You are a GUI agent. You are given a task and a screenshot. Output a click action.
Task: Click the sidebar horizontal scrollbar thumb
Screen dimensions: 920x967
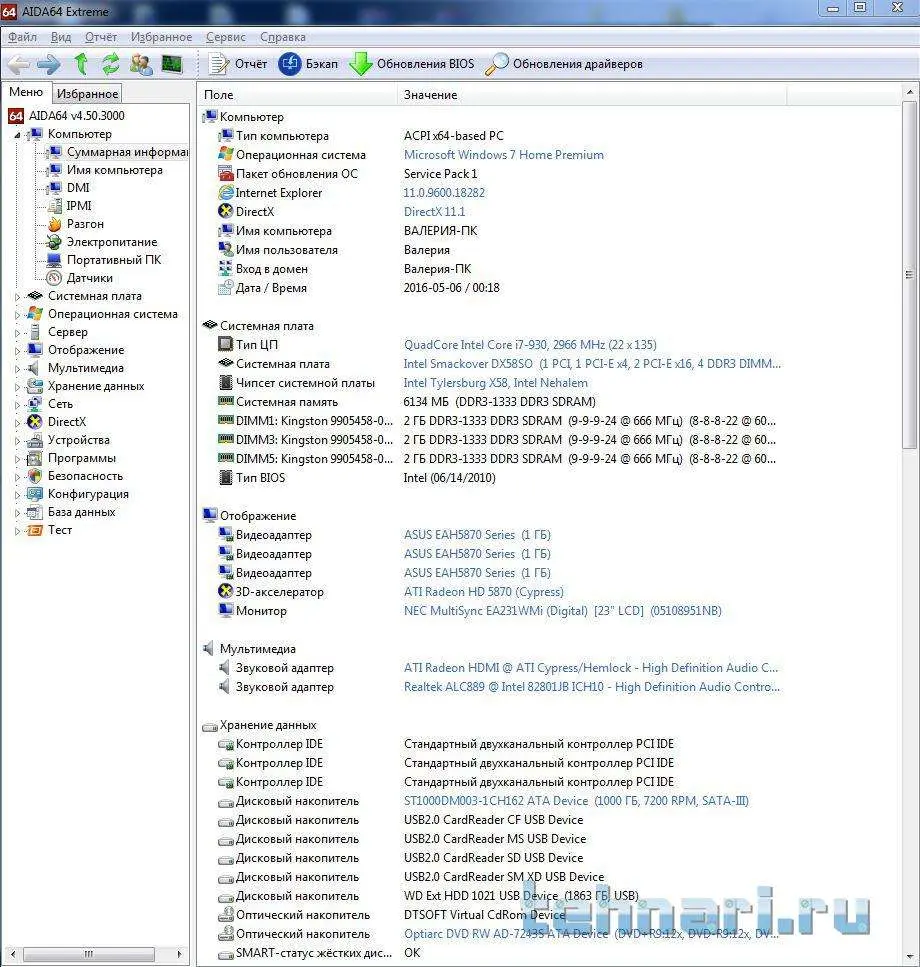pos(88,954)
